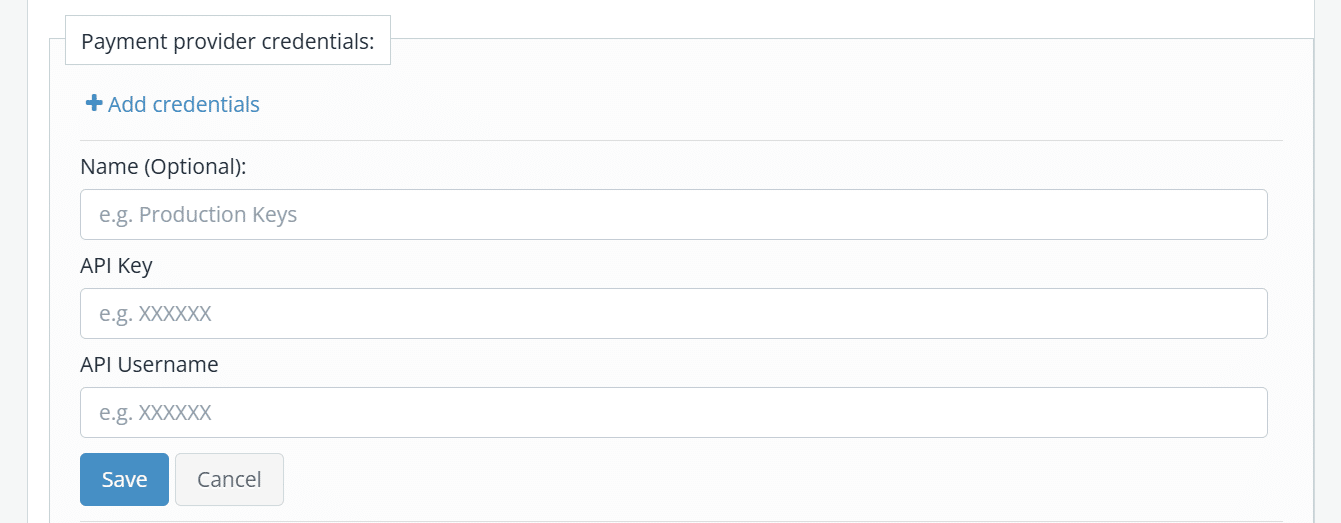Select the blue plus symbol in the credentials panel
The width and height of the screenshot is (1341, 523).
tap(94, 103)
